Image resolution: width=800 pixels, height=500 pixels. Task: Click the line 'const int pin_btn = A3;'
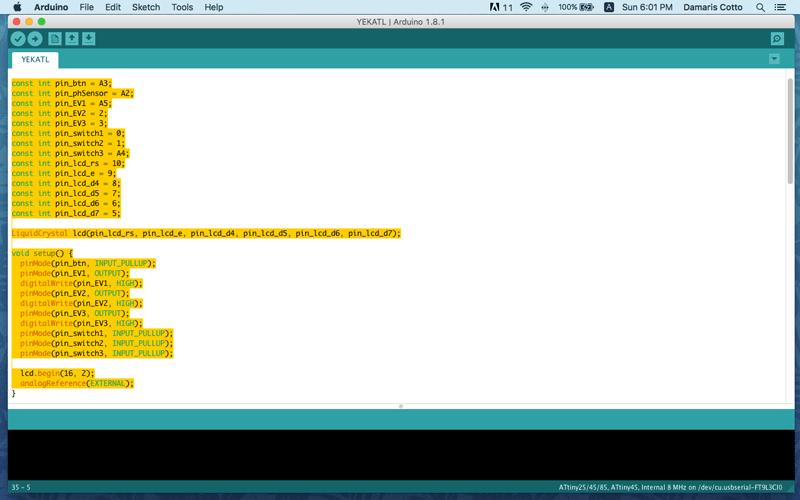point(61,83)
